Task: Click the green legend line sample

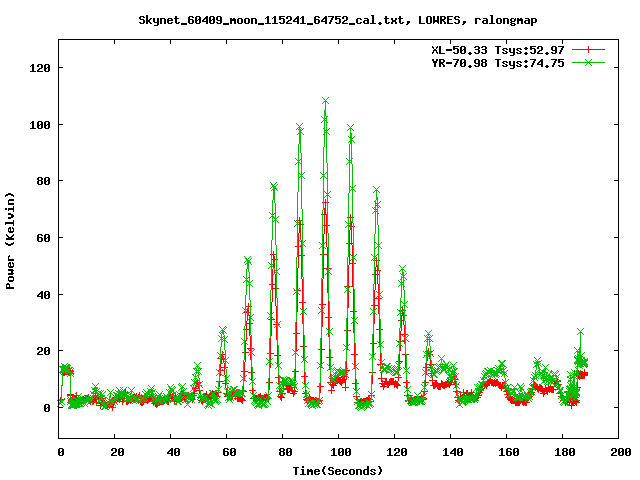Action: pos(588,62)
